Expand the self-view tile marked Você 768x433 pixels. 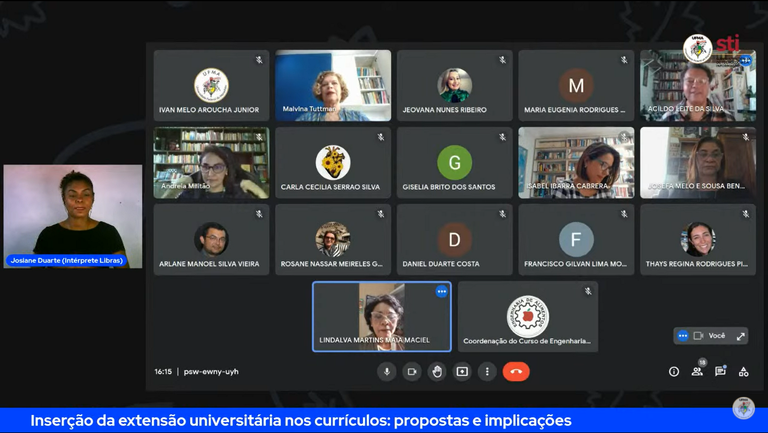point(741,336)
